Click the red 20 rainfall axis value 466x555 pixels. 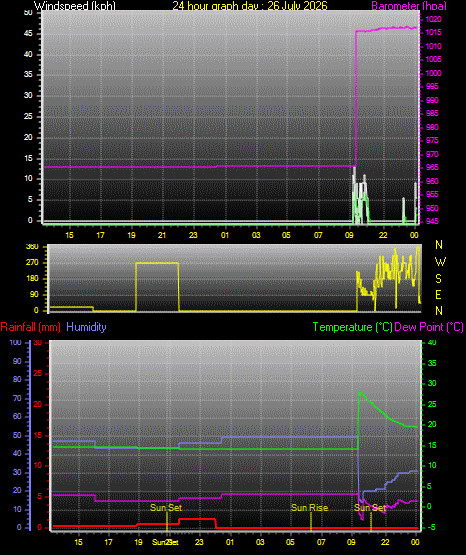click(x=37, y=405)
